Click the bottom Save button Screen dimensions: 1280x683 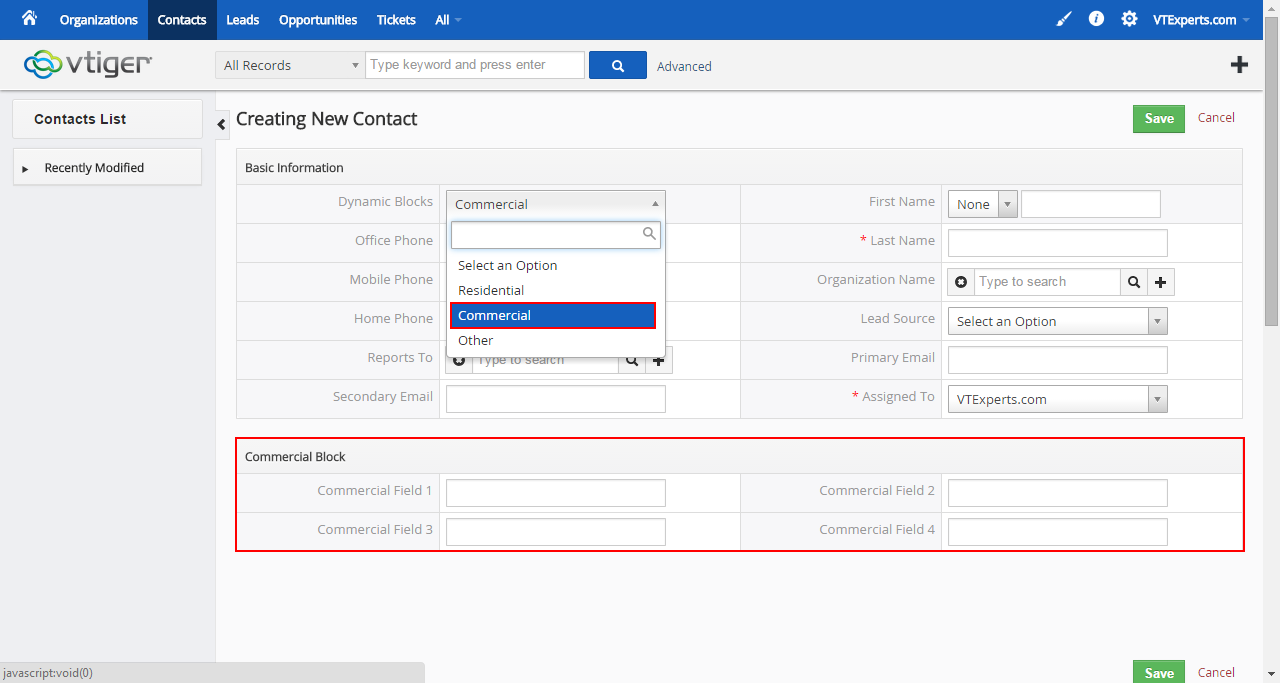(1159, 672)
